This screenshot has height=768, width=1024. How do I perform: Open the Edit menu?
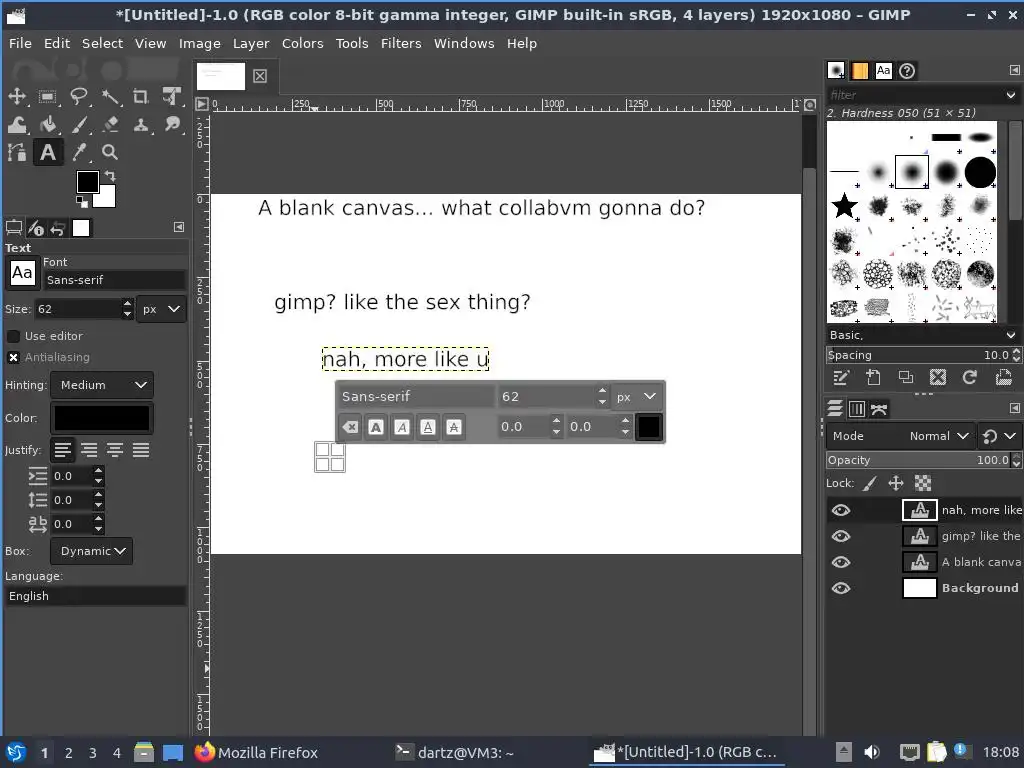click(57, 43)
